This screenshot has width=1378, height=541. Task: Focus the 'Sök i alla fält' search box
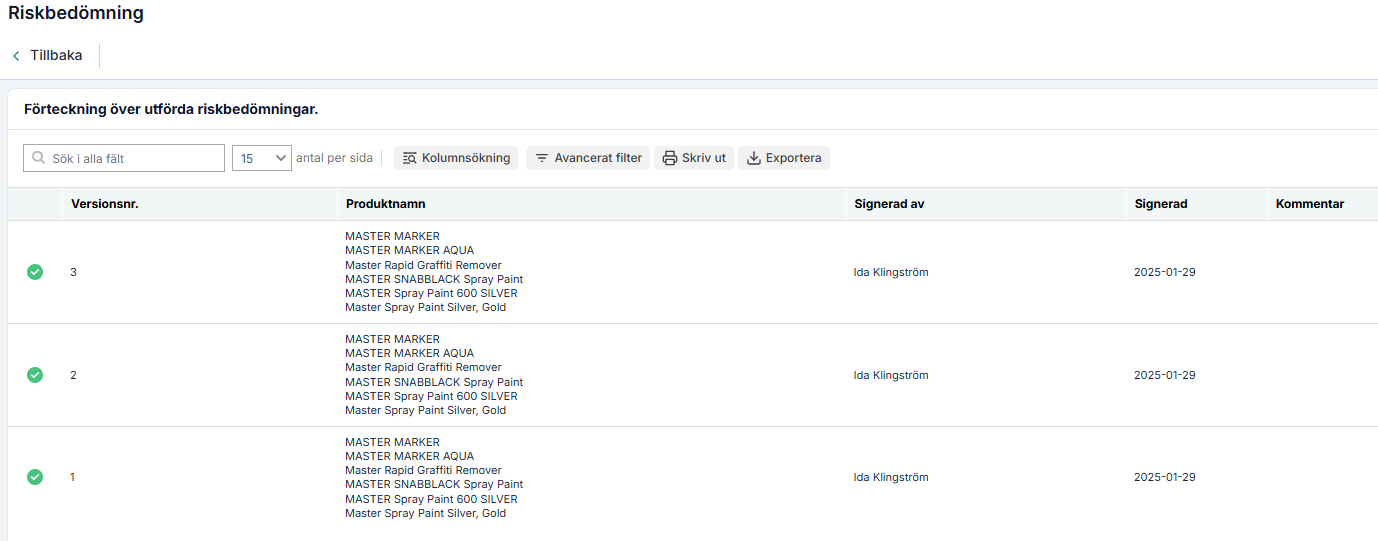(124, 158)
